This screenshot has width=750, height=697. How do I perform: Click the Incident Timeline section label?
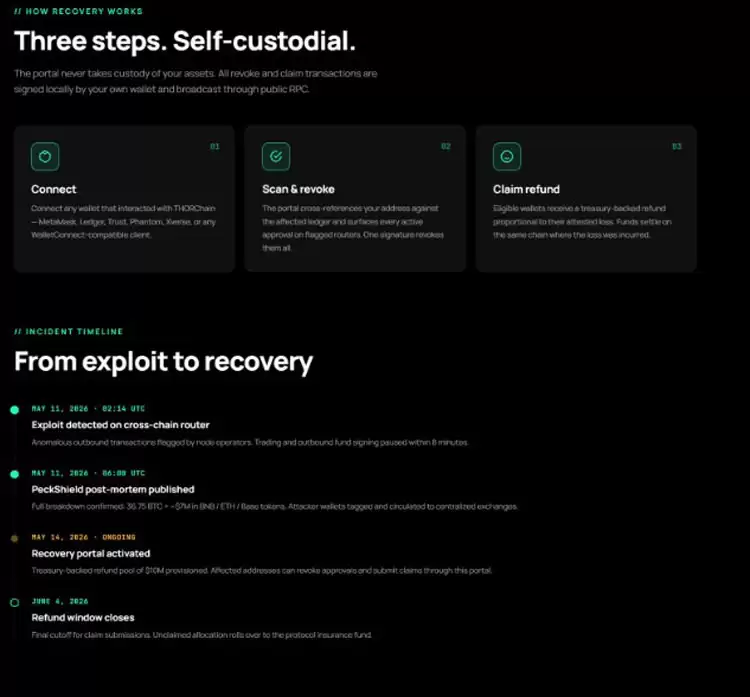(68, 332)
